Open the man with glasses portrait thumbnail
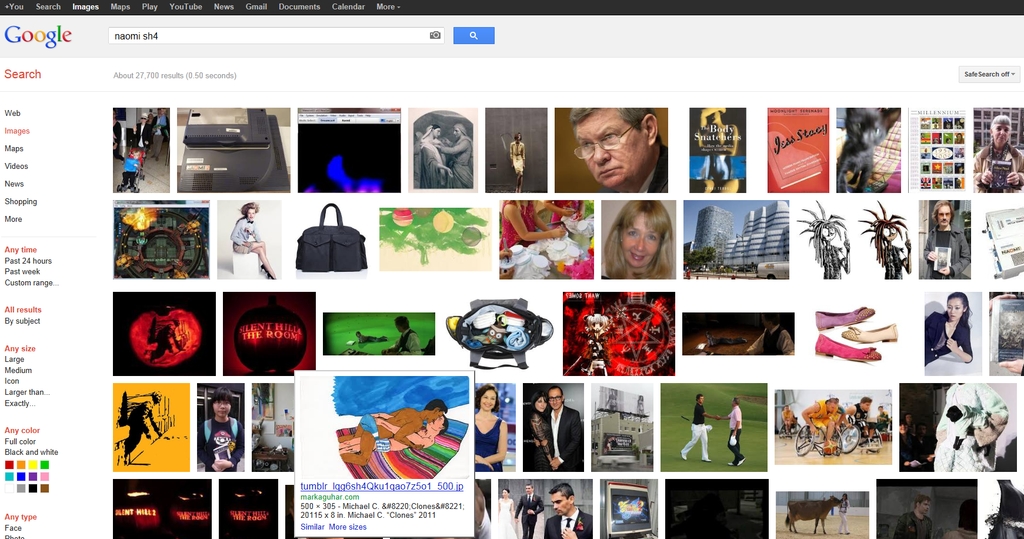Screen dimensions: 1024x539 click(x=611, y=150)
